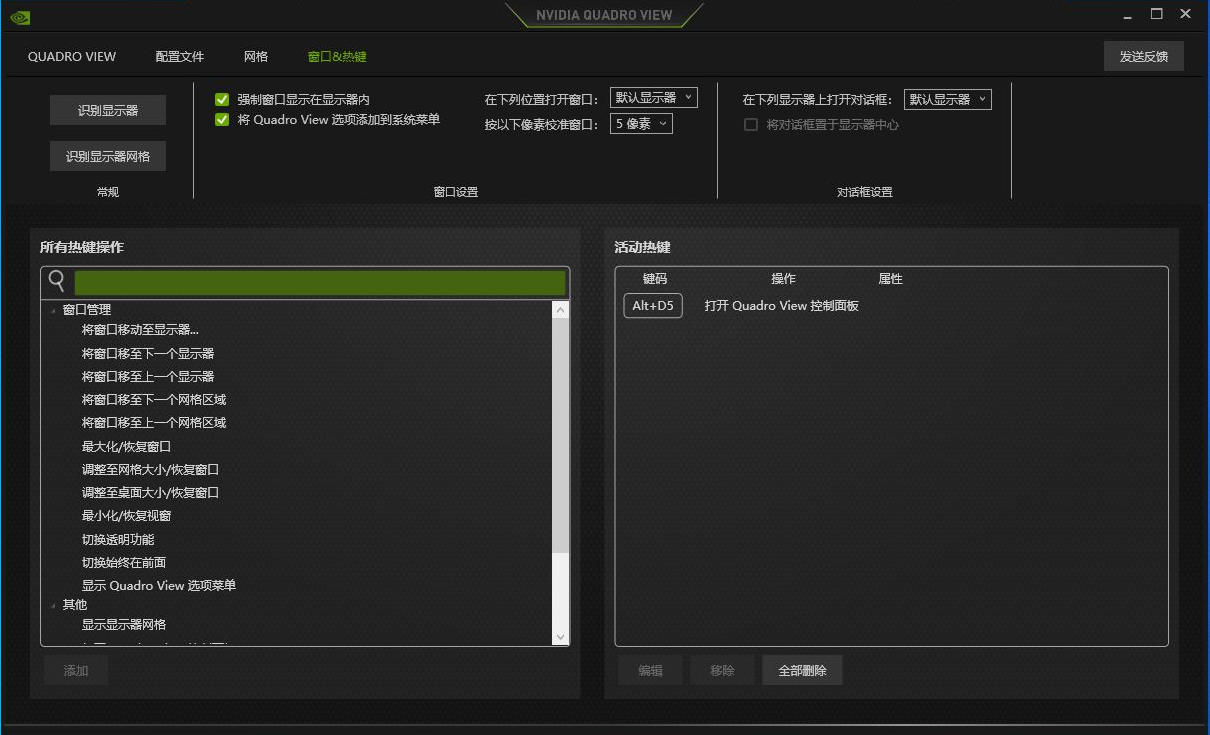Collapse the 窗口管理 tree section

(54, 308)
